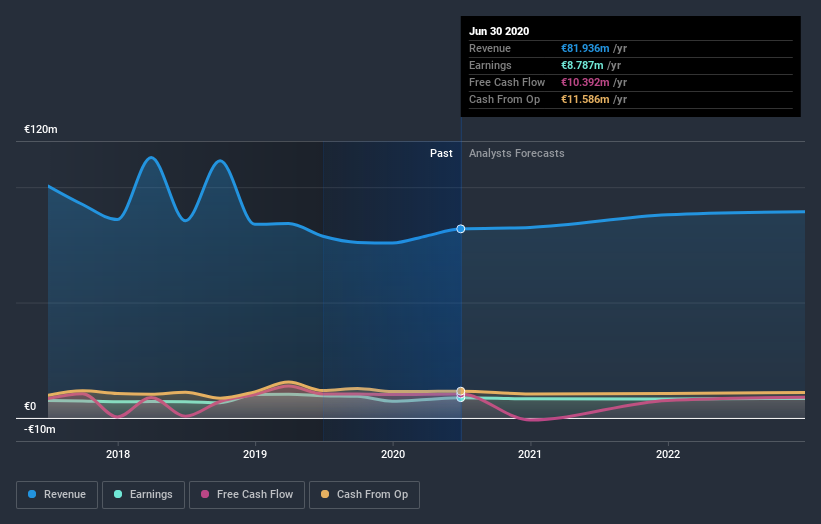Click the 2021 x-axis label
The width and height of the screenshot is (821, 524).
(530, 454)
